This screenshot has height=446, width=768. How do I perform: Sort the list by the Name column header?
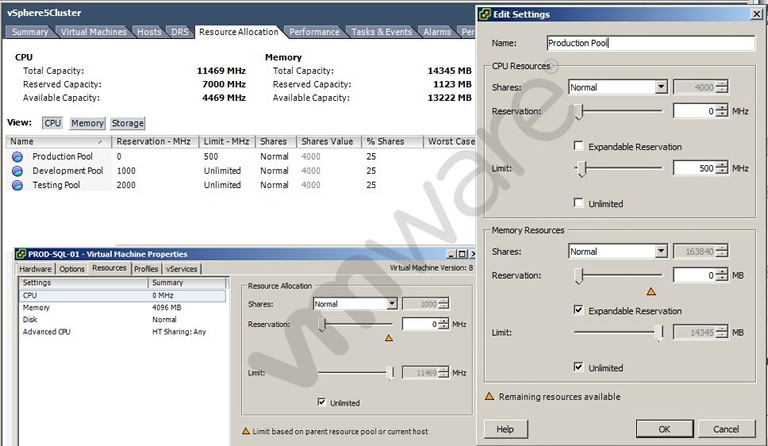coord(58,141)
